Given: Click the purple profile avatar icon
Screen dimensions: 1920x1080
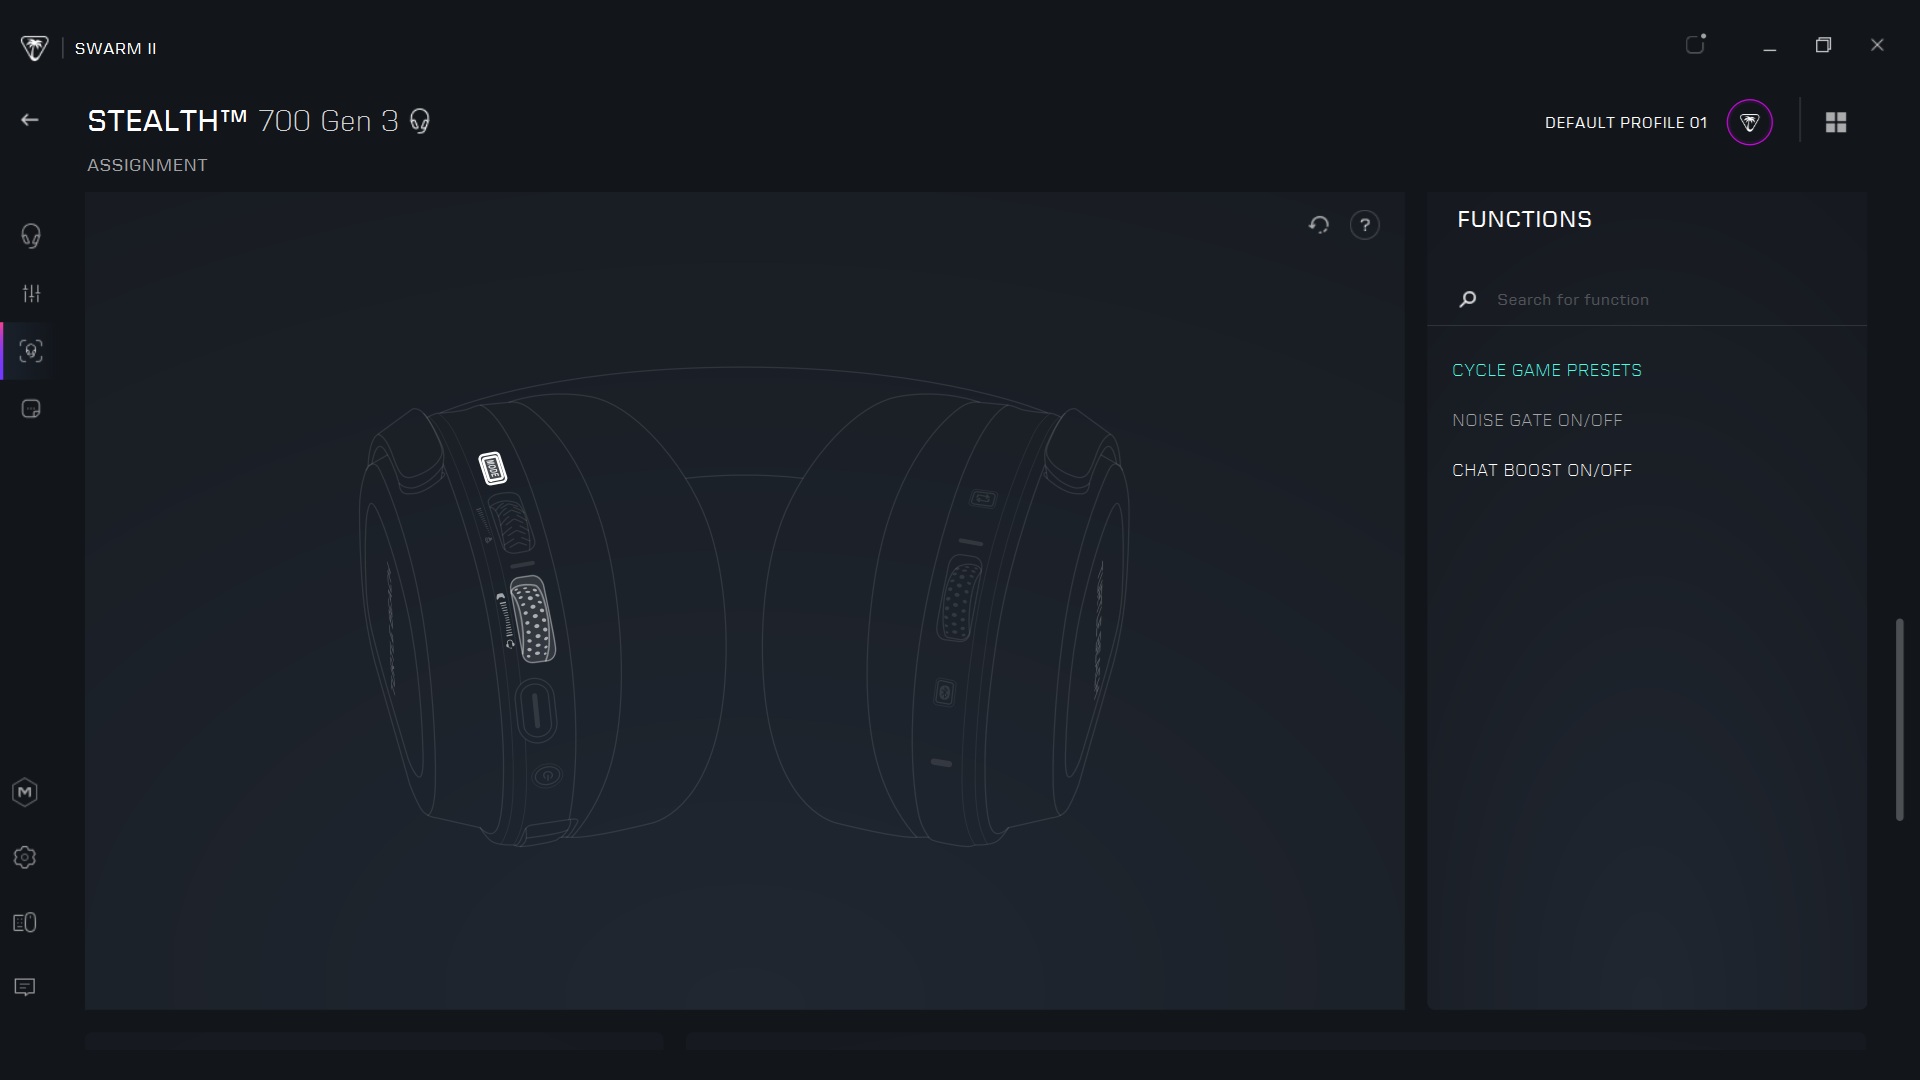Looking at the screenshot, I should pyautogui.click(x=1749, y=122).
